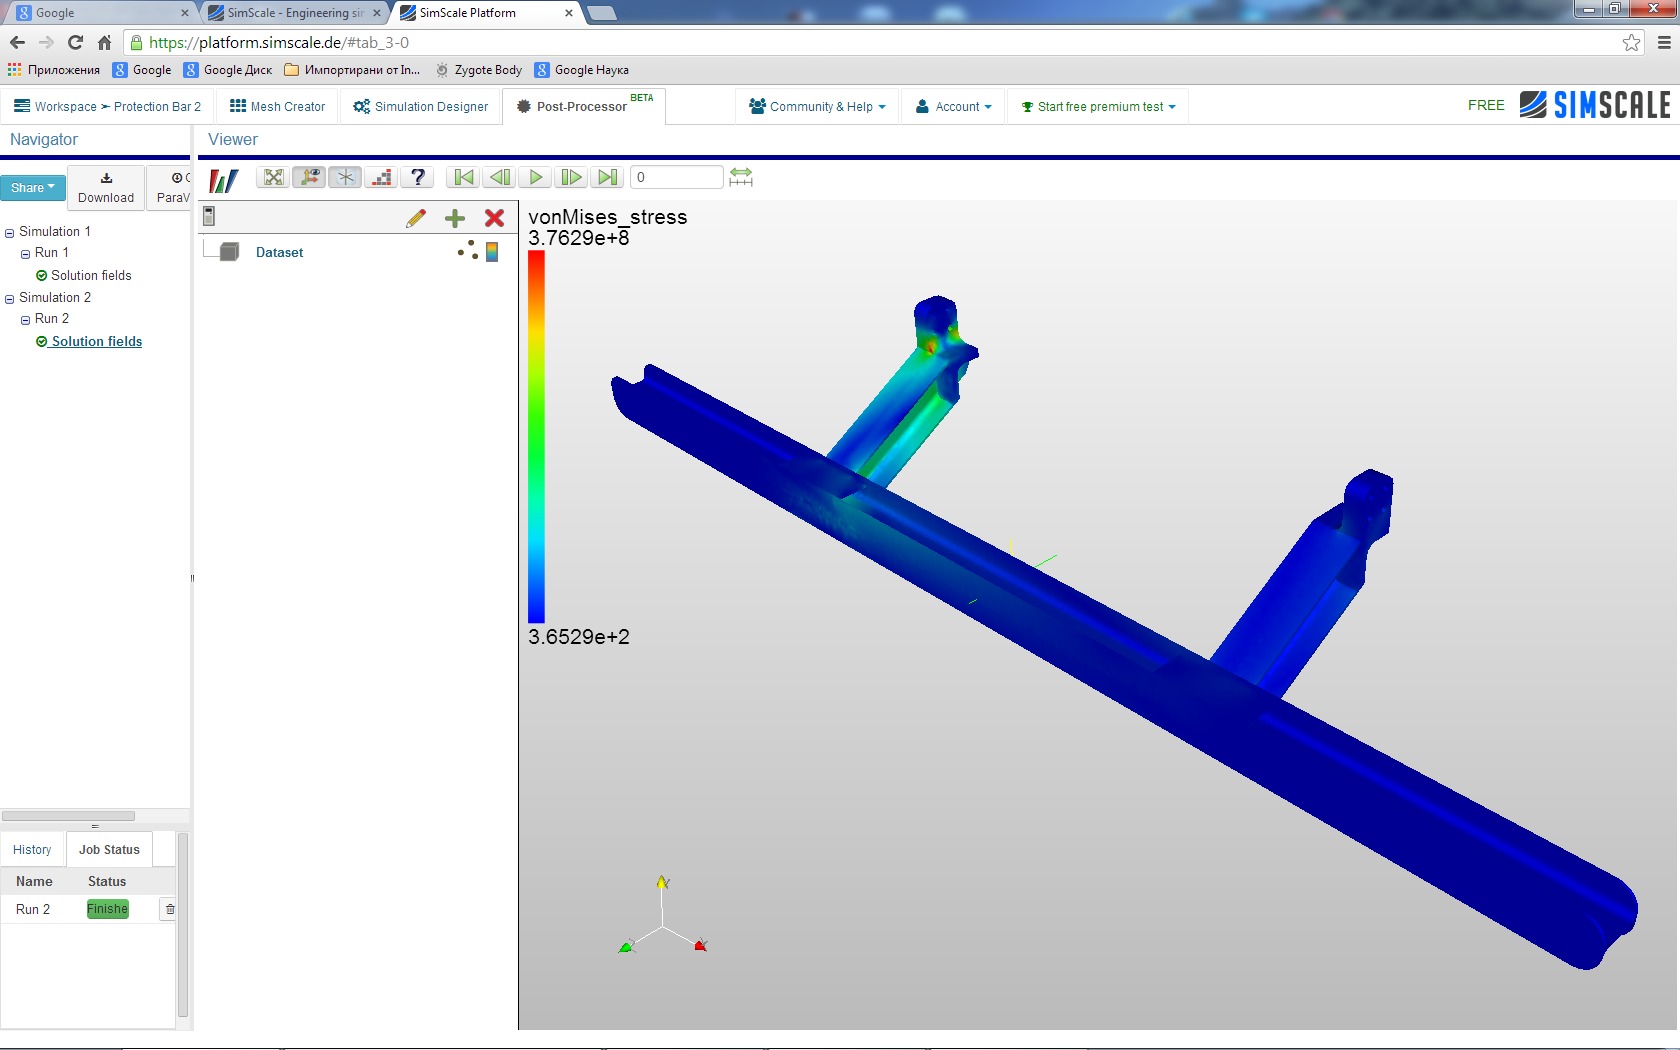
Task: Click the rescale time range icon
Action: (x=741, y=177)
